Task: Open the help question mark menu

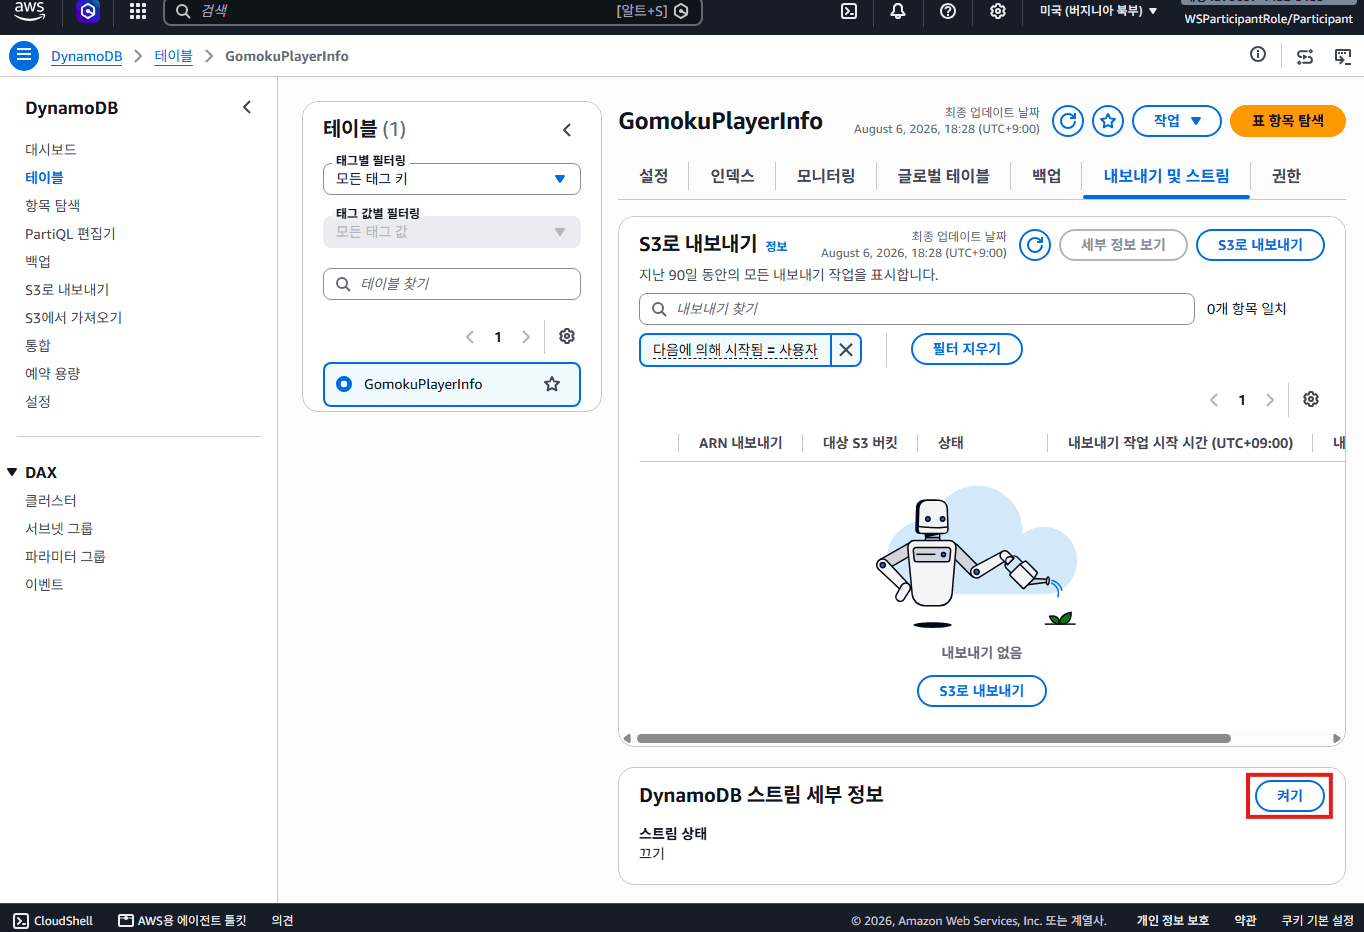Action: pos(948,11)
